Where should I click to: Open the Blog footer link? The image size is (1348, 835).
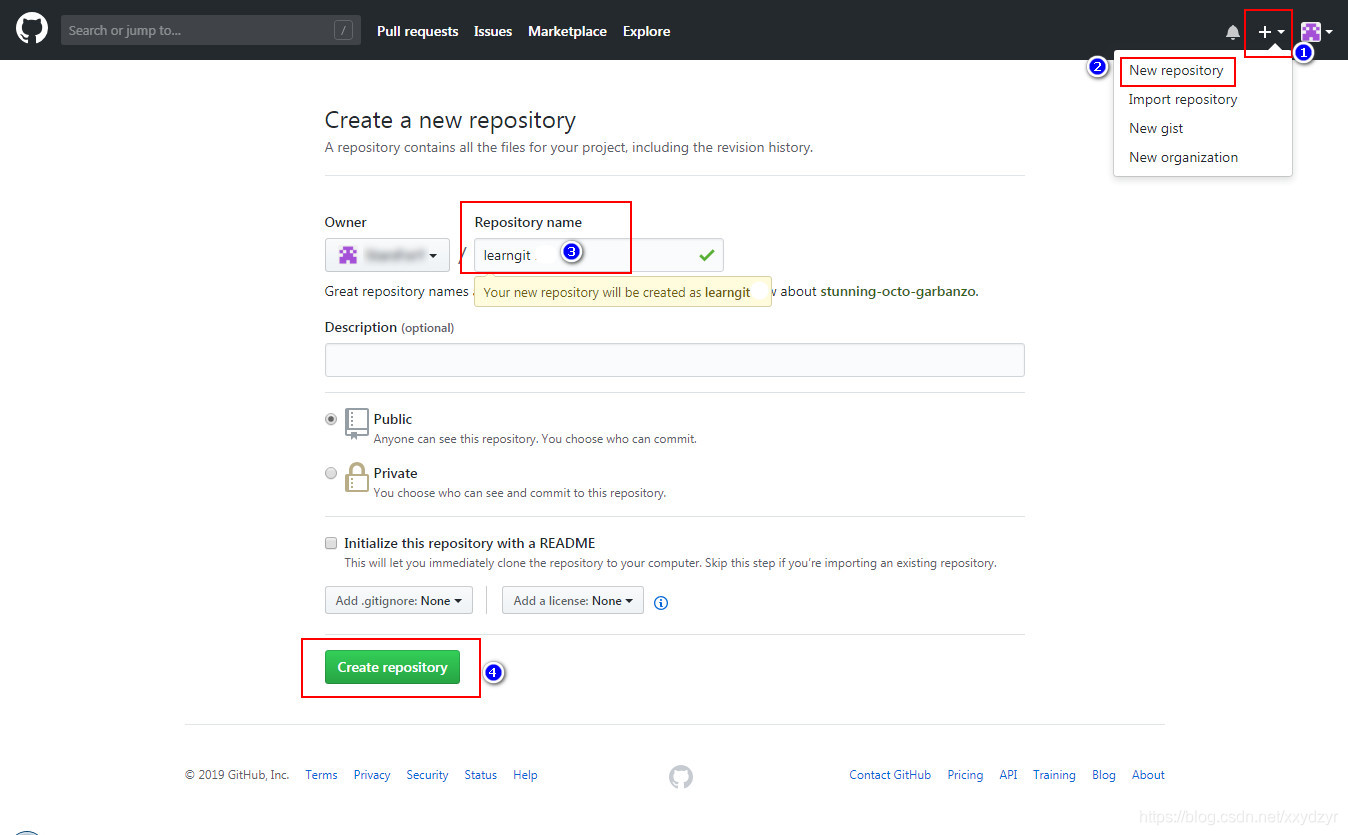tap(1104, 775)
